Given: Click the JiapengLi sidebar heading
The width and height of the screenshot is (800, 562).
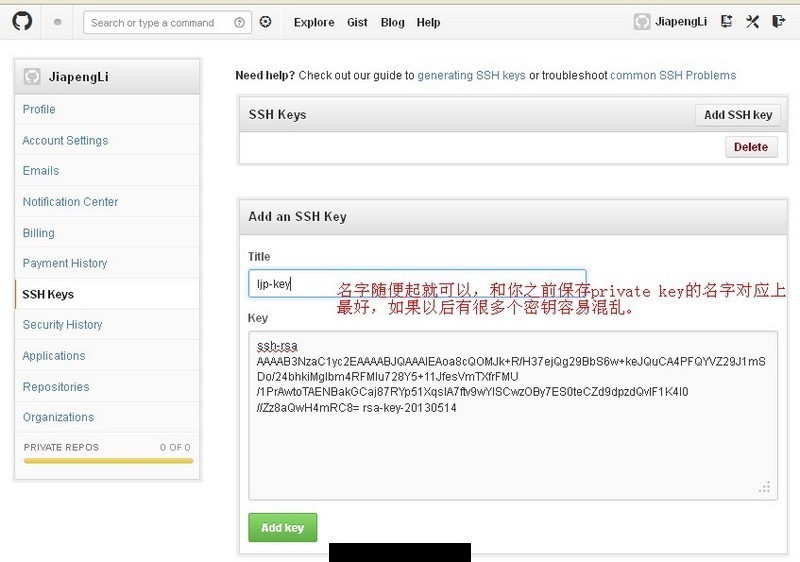Looking at the screenshot, I should pos(79,77).
